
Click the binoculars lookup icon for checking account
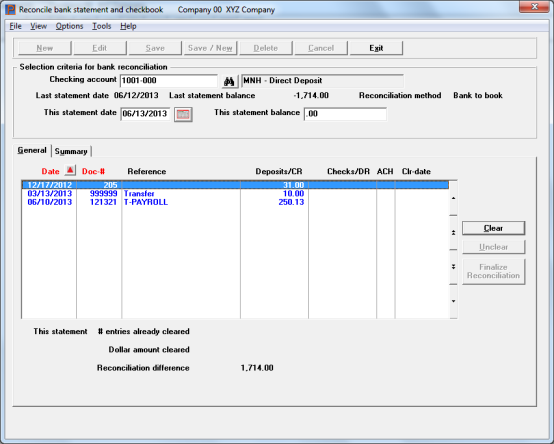229,82
